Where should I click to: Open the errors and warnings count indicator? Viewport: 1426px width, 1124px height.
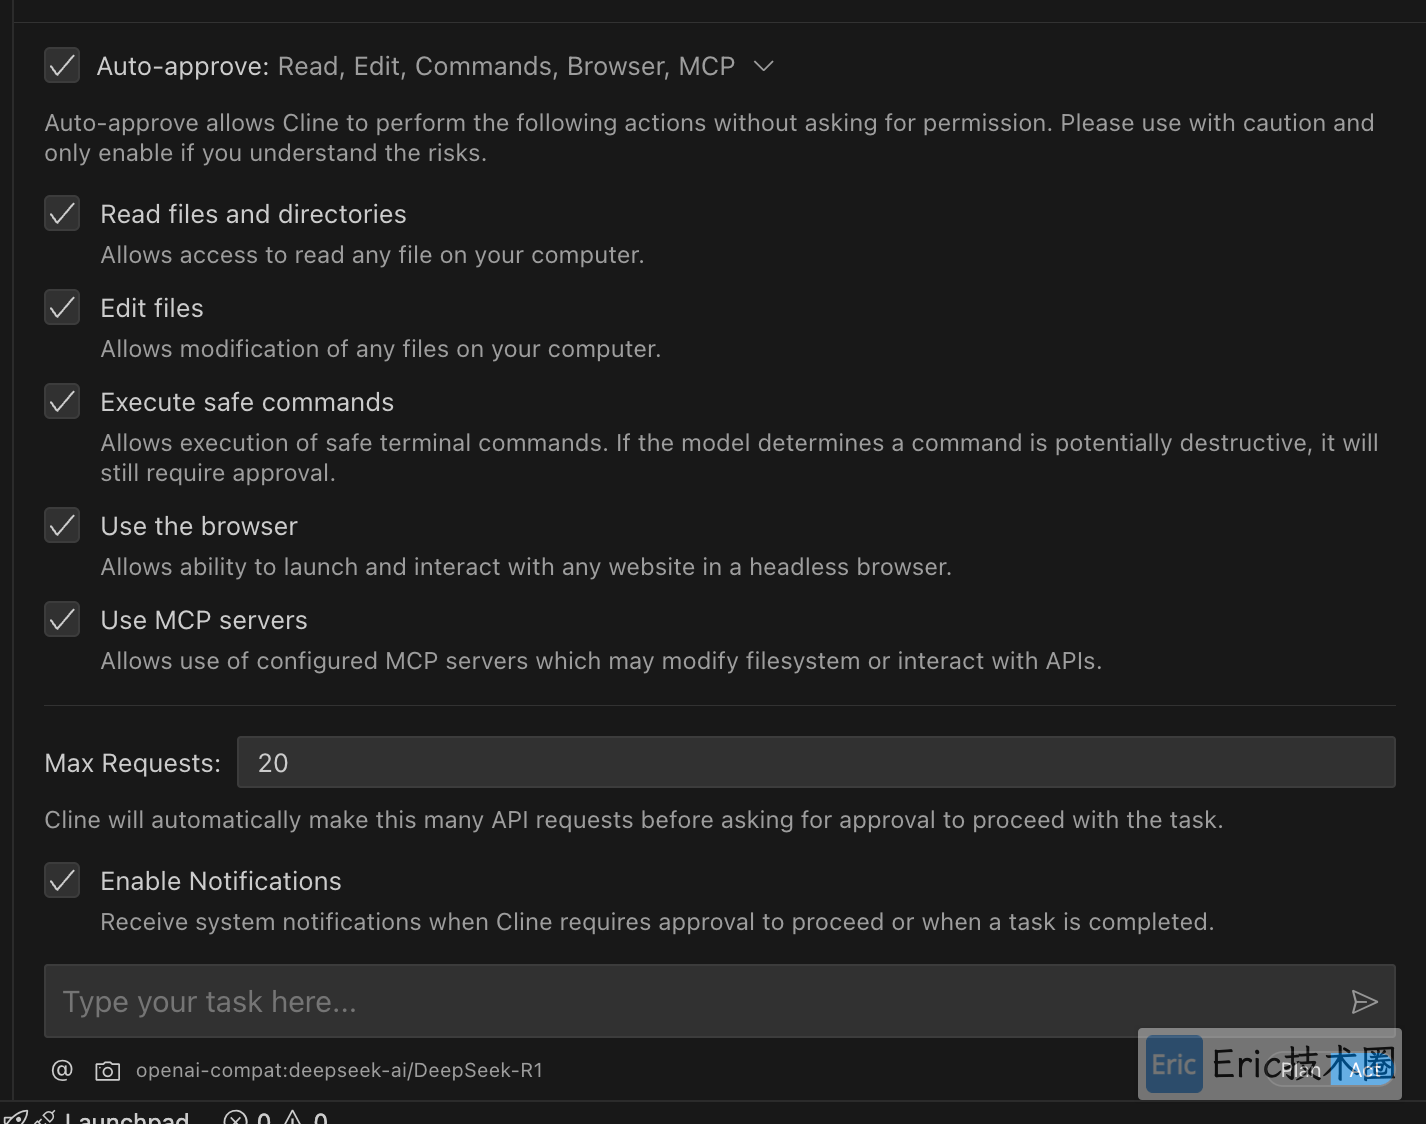coord(276,1118)
